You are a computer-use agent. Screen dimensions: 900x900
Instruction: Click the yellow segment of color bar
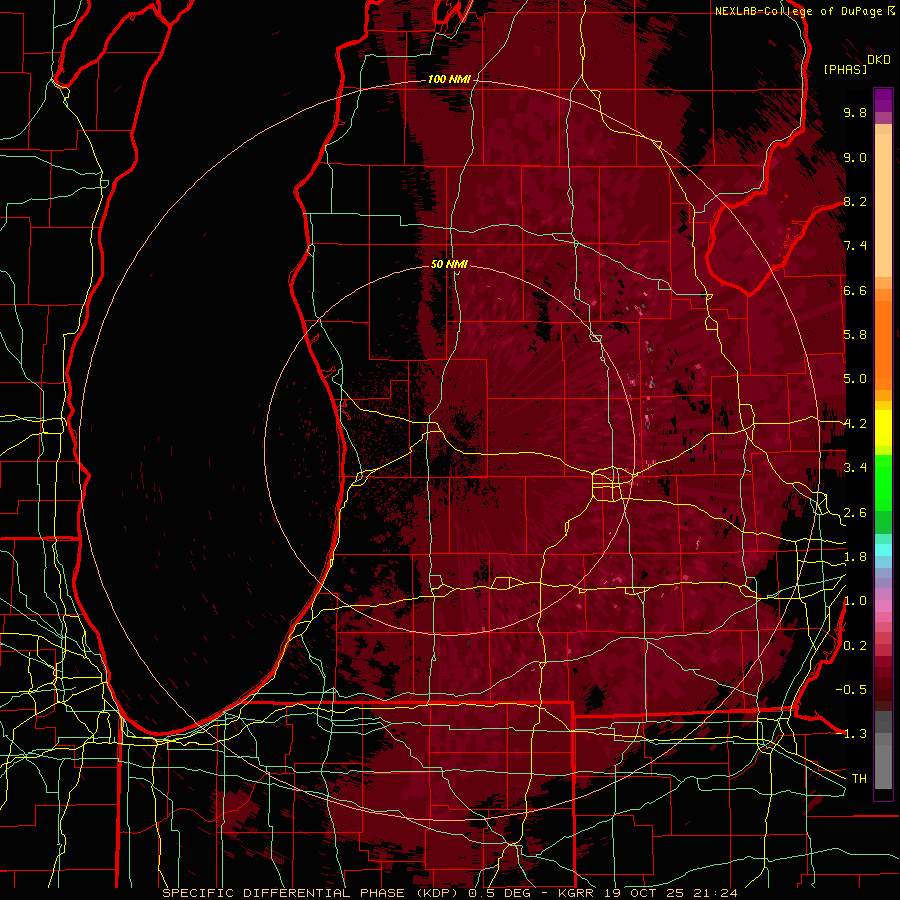[x=883, y=428]
